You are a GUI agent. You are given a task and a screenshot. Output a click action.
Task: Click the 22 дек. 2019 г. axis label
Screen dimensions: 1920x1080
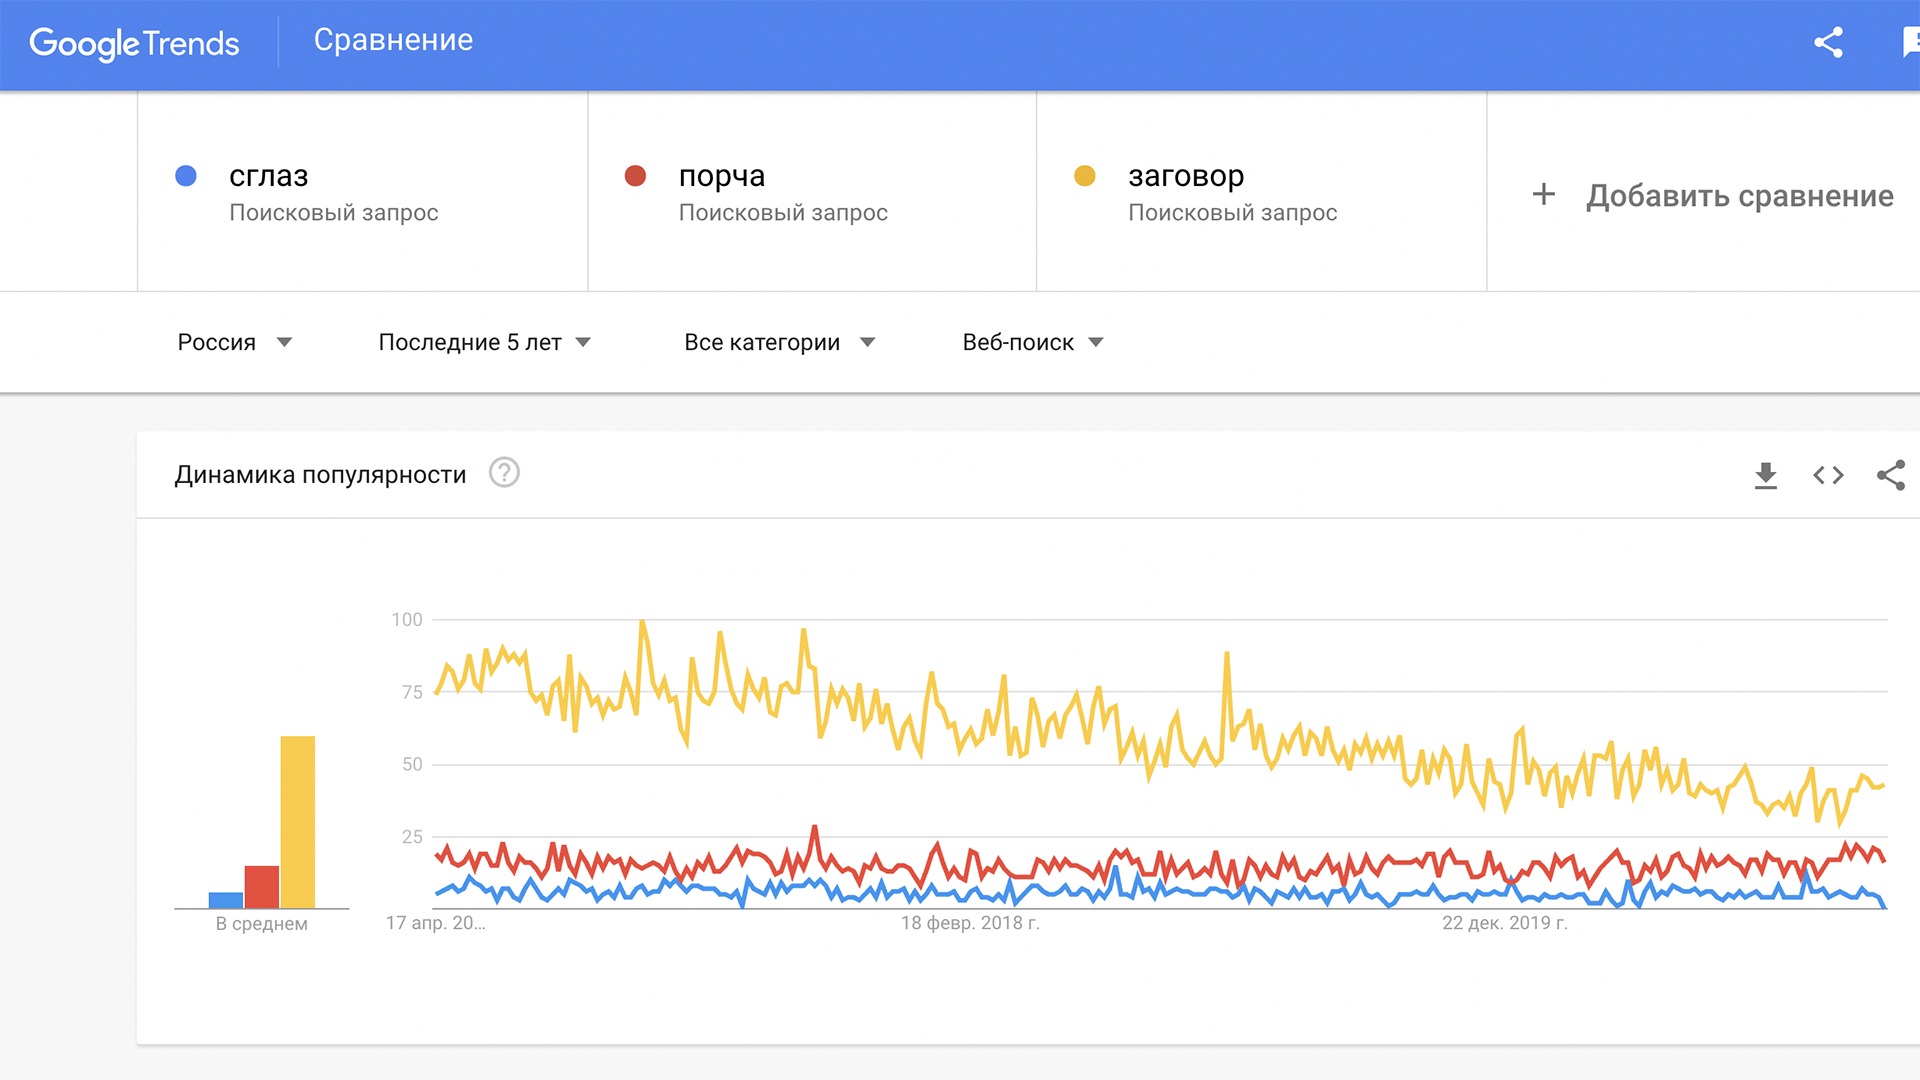[x=1505, y=923]
